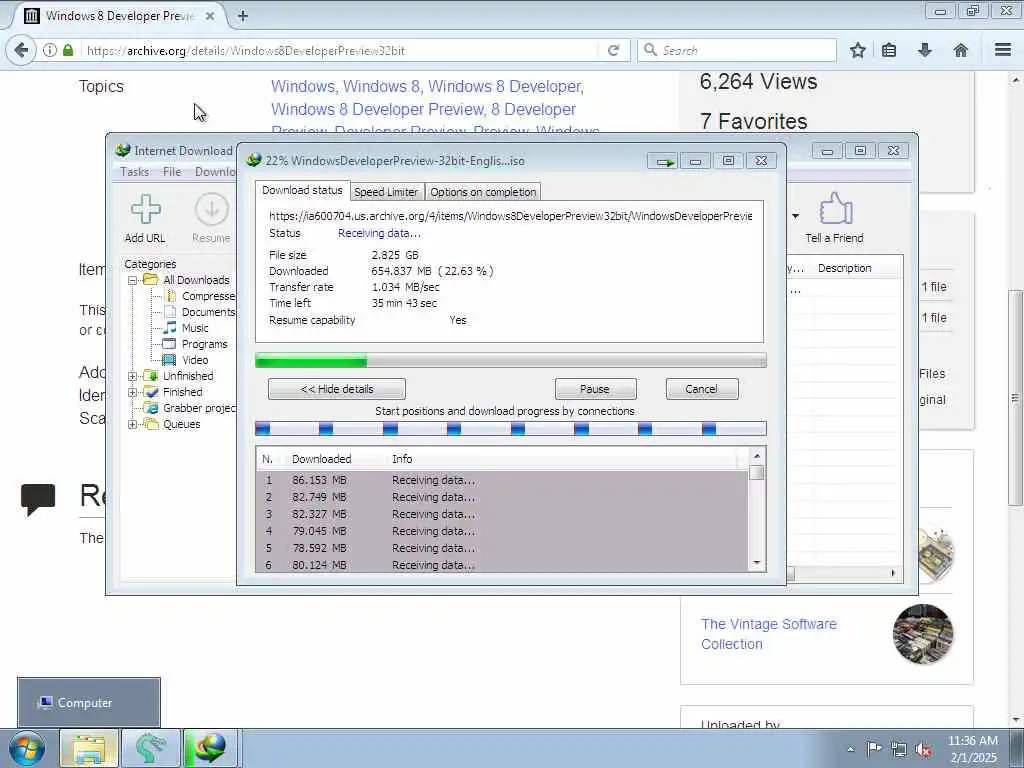
Task: Click the Internet Download Manager taskbar icon
Action: click(210, 748)
